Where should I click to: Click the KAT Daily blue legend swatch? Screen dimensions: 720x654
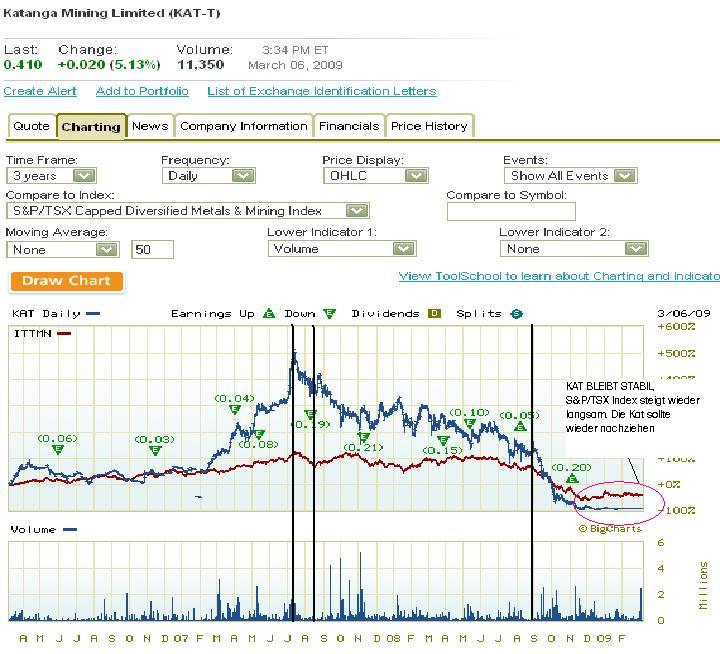(93, 314)
